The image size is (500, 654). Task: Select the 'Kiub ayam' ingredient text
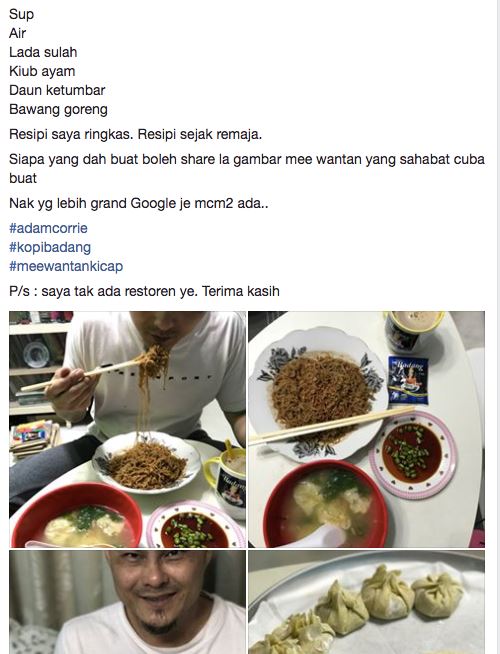point(42,71)
